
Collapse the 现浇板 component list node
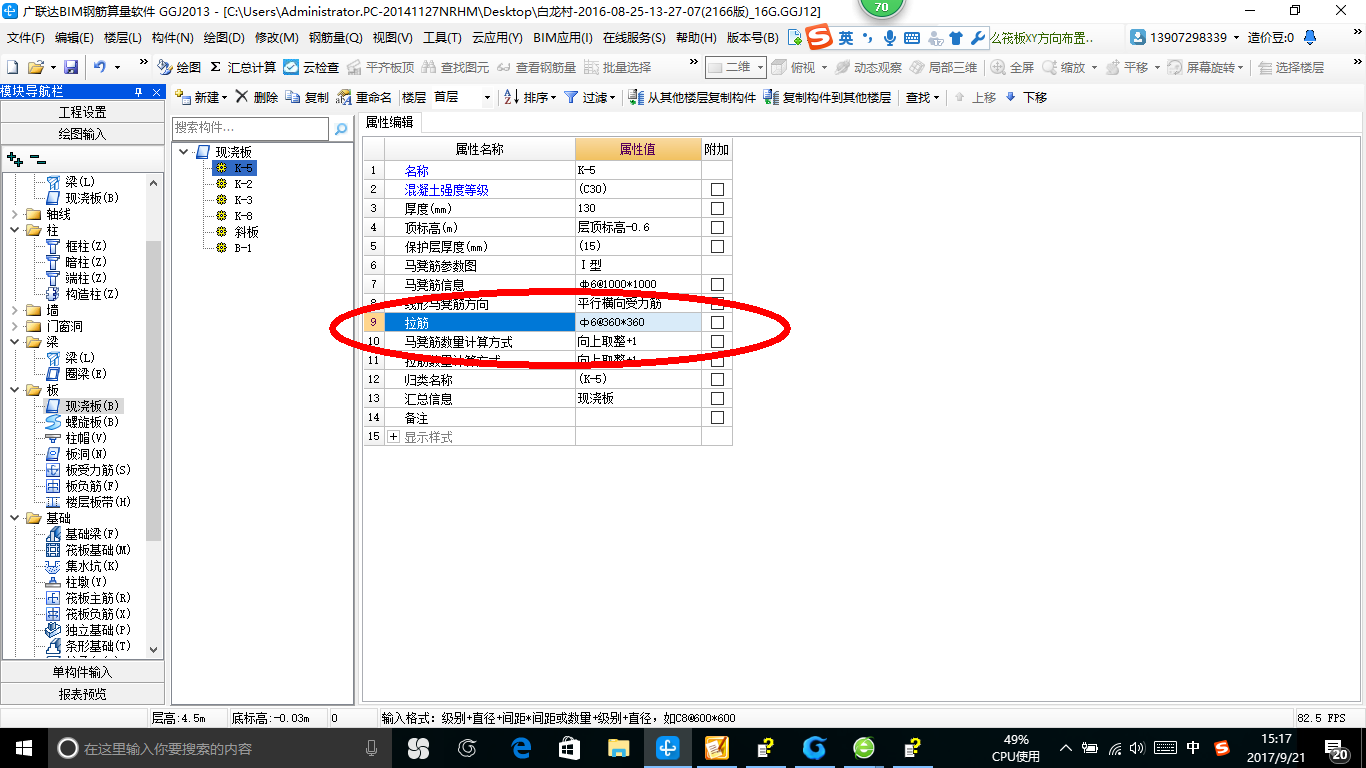point(184,152)
